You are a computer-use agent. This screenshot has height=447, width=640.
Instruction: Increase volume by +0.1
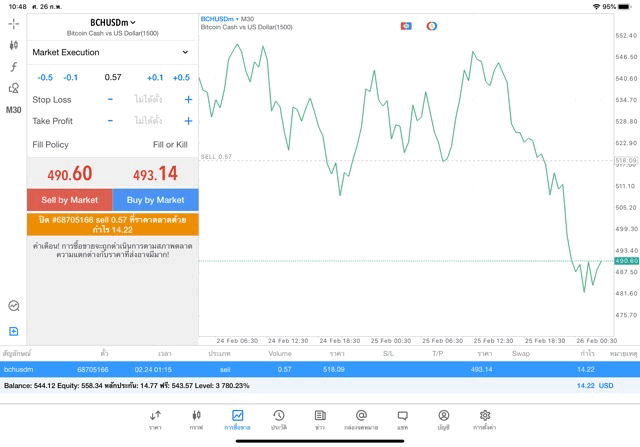155,77
